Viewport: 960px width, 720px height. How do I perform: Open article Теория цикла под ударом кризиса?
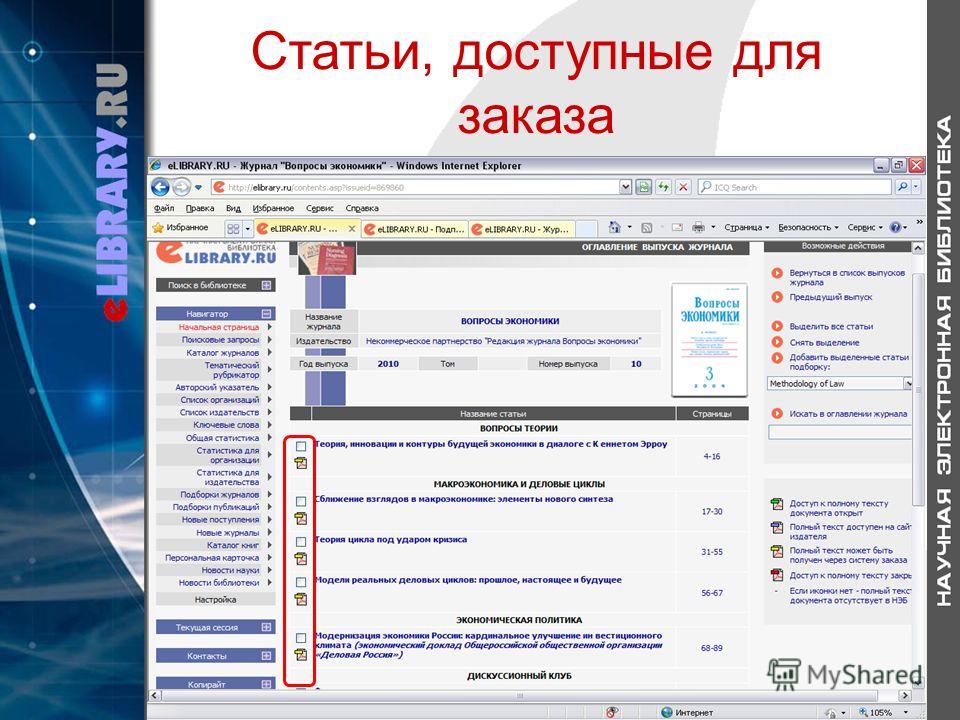[x=391, y=539]
